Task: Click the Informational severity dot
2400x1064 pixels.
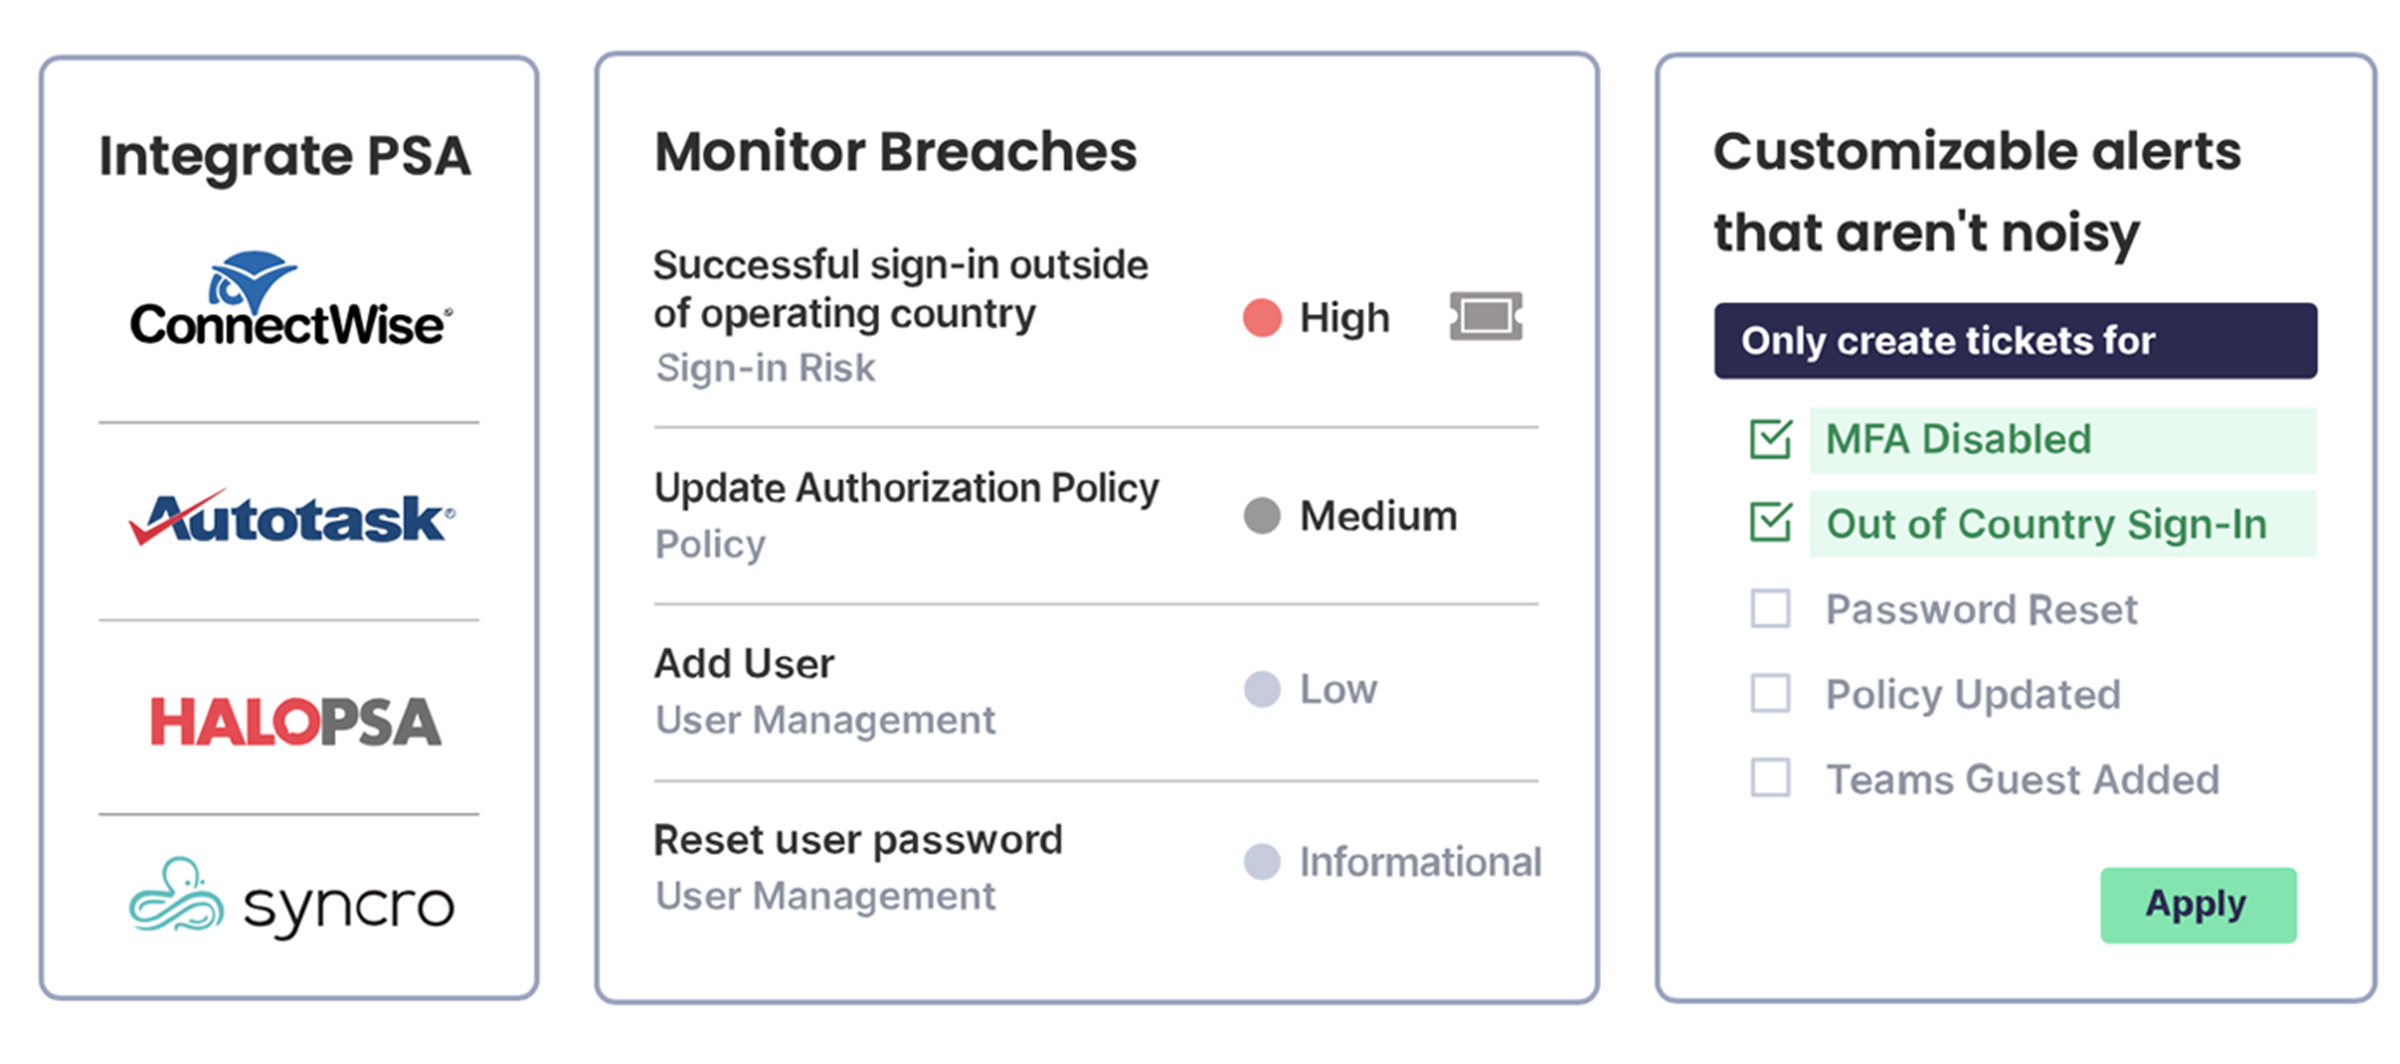Action: (1262, 862)
